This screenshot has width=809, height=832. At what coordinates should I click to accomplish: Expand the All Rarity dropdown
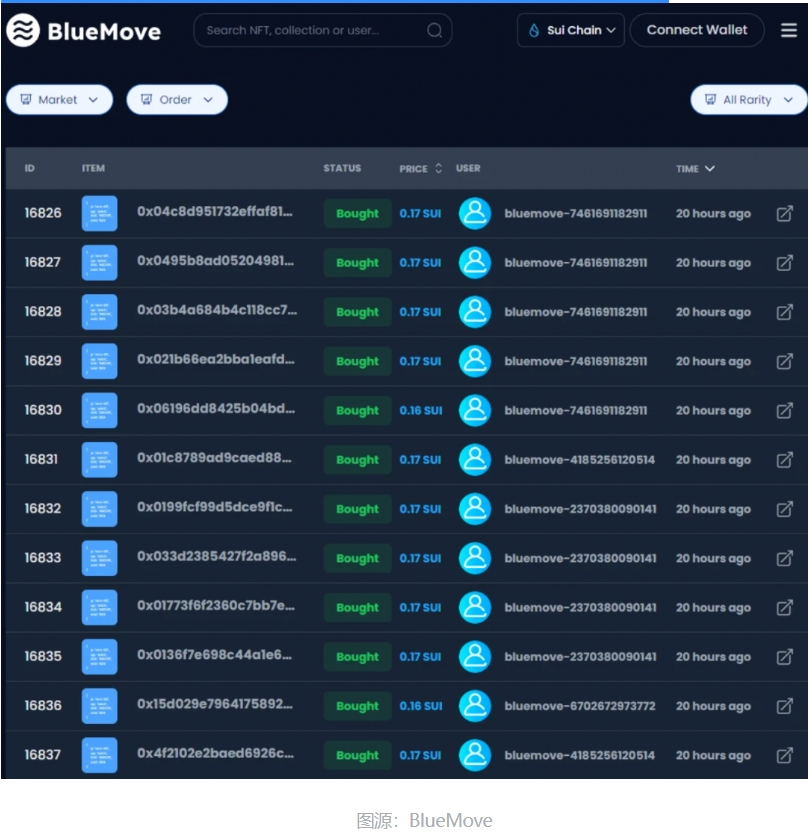pyautogui.click(x=749, y=100)
